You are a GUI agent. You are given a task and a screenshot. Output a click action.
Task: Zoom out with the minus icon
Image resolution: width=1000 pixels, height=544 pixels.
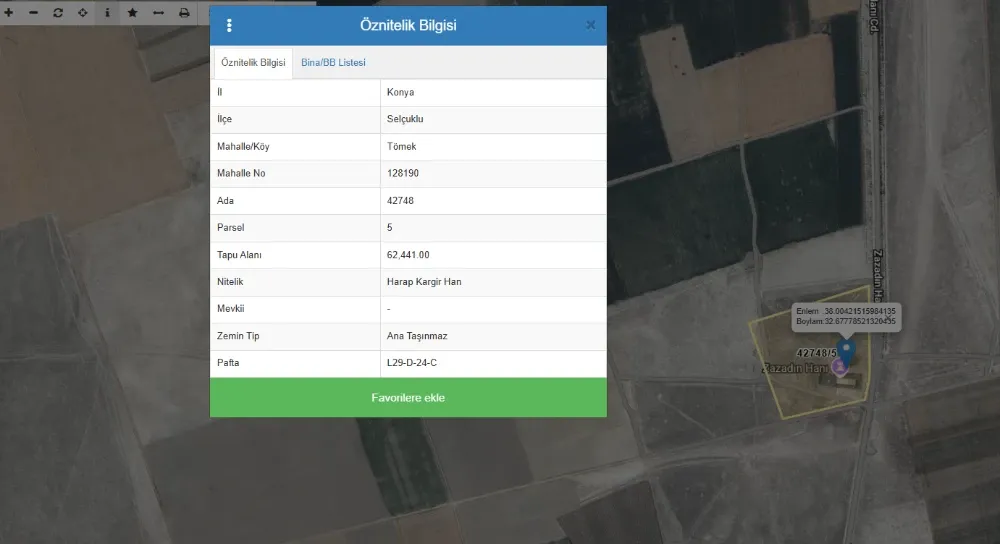pyautogui.click(x=34, y=13)
